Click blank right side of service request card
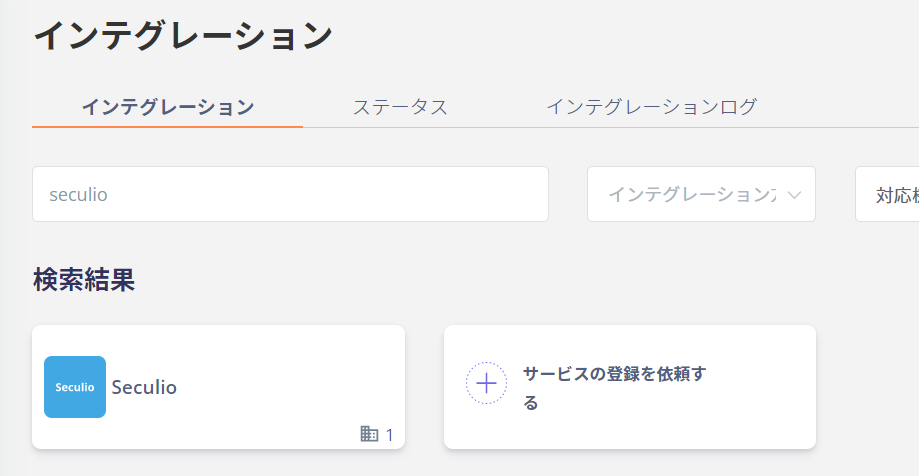The image size is (919, 476). tap(762, 387)
